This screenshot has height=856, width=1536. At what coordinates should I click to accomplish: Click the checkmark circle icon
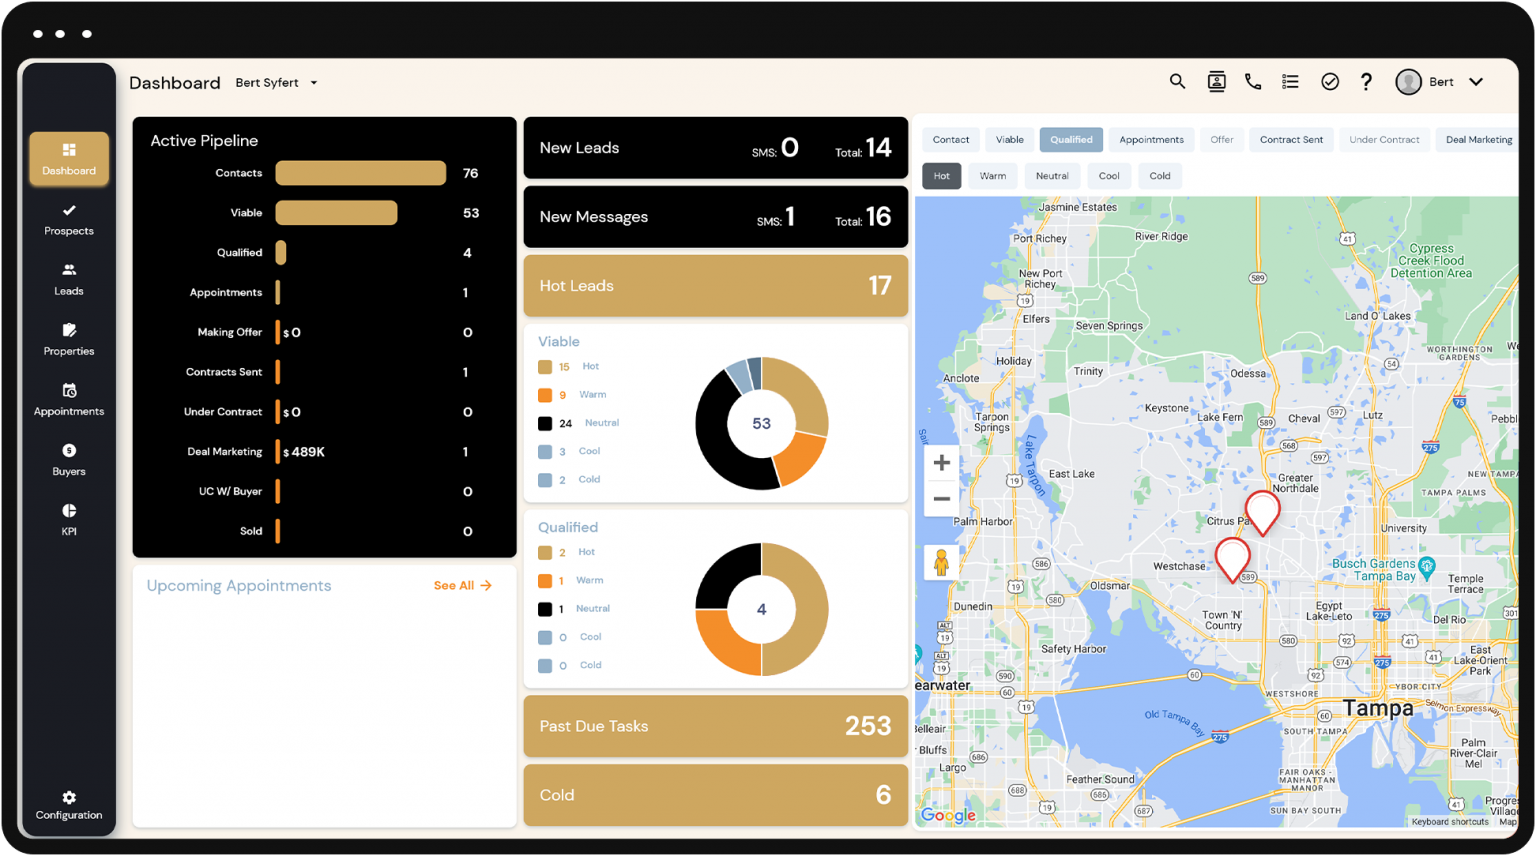tap(1330, 82)
